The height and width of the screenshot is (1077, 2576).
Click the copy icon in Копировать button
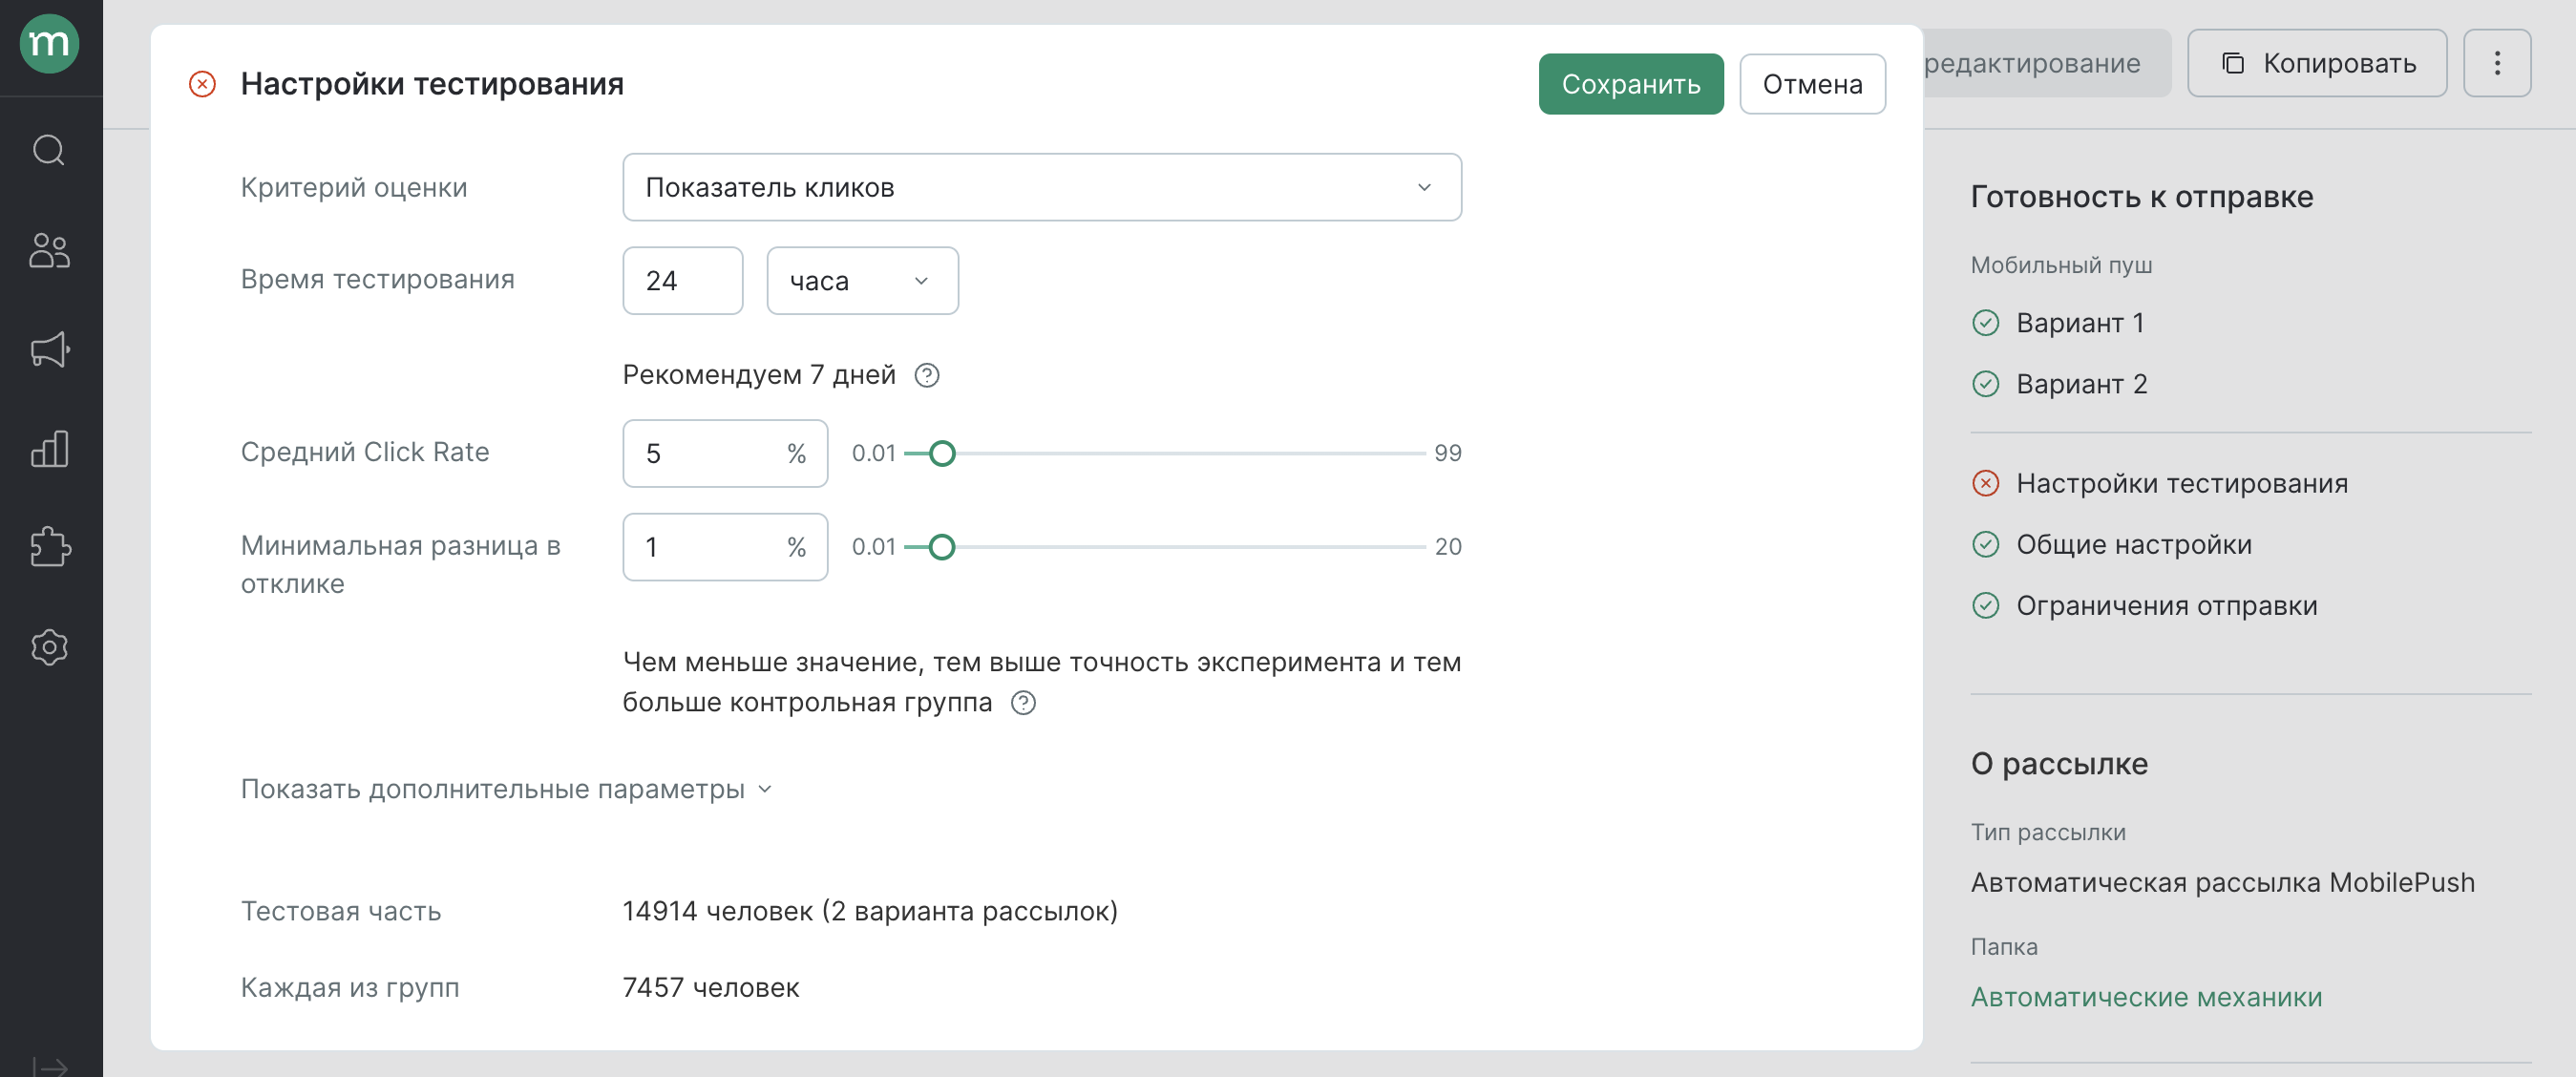[x=2233, y=63]
